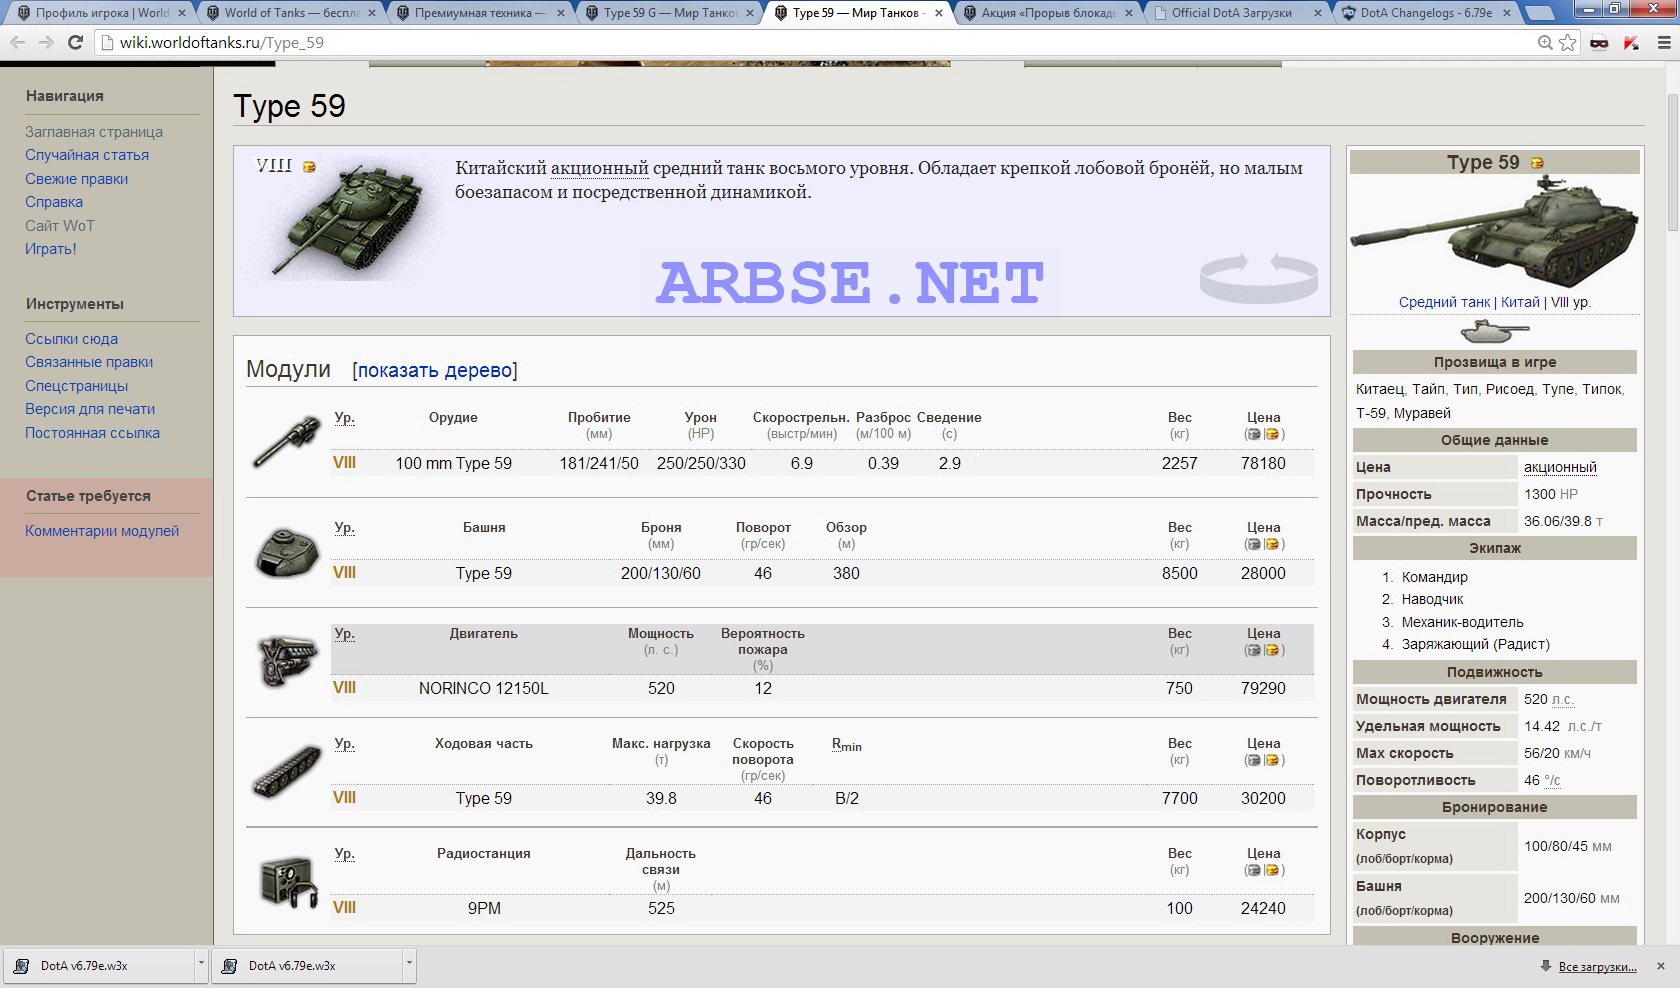This screenshot has height=988, width=1680.
Task: Open Средний танк link in infobox
Action: click(1444, 302)
